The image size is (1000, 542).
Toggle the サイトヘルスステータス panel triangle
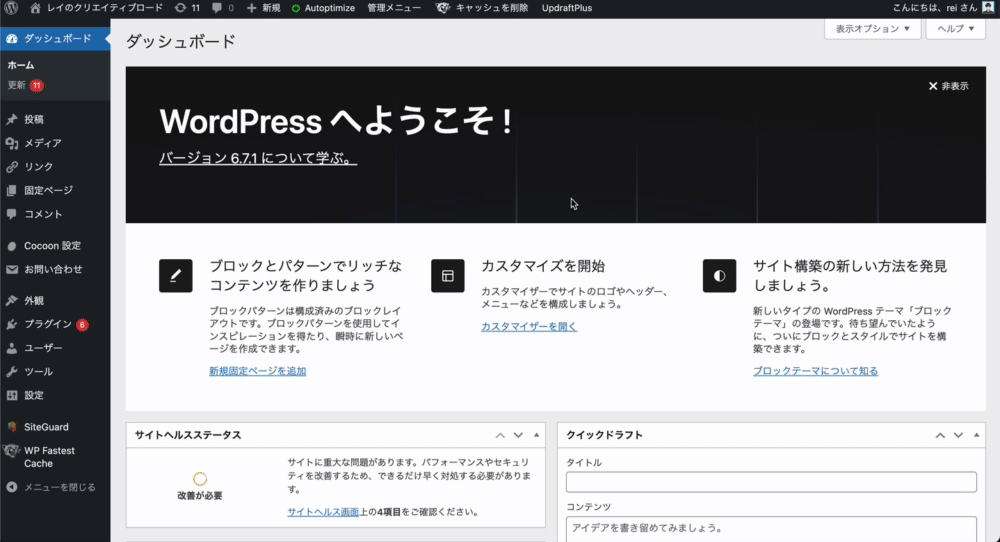pyautogui.click(x=536, y=435)
